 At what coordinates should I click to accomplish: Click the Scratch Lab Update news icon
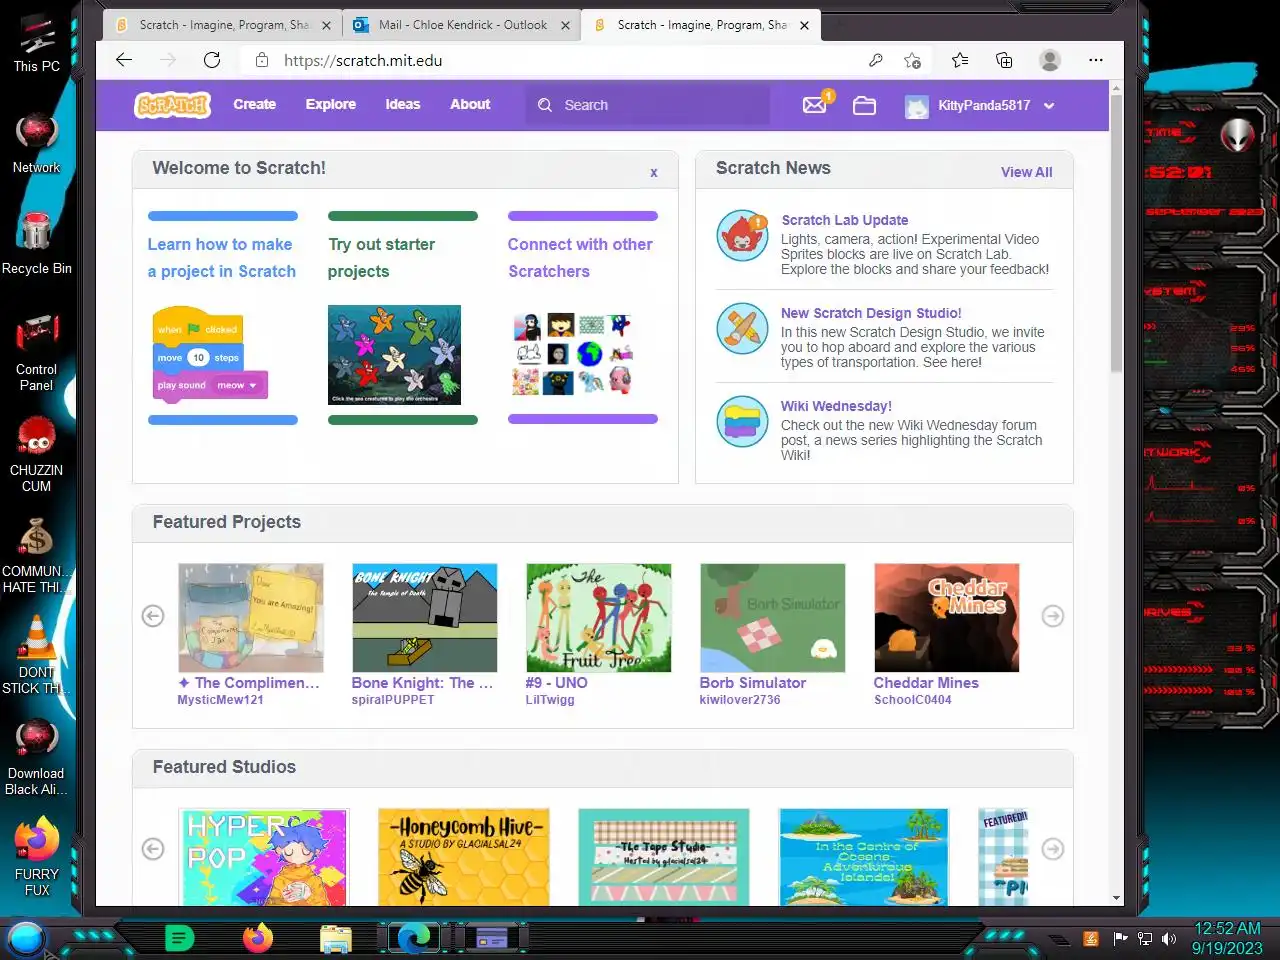743,236
